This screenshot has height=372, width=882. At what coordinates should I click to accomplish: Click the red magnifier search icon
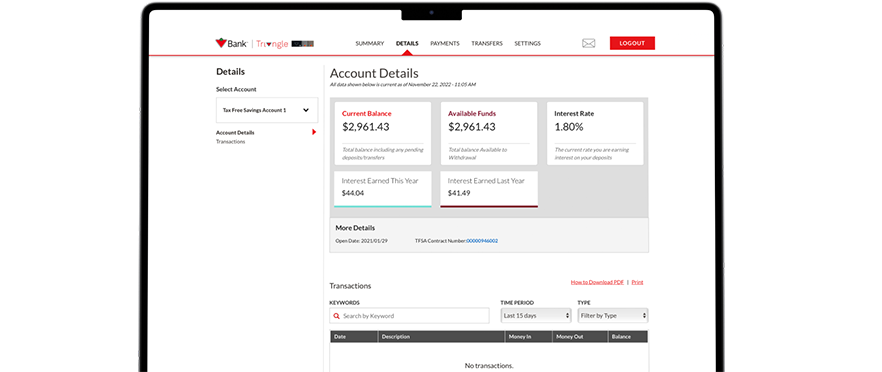(336, 316)
